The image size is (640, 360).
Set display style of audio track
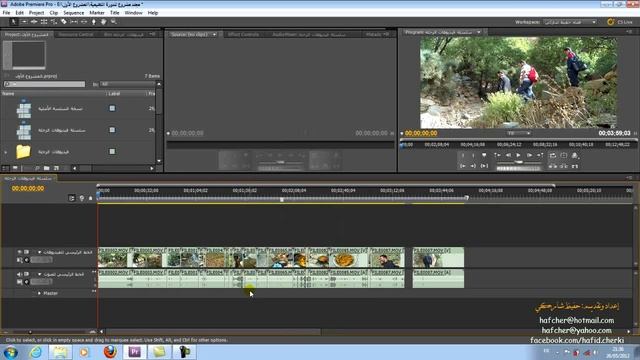point(19,282)
